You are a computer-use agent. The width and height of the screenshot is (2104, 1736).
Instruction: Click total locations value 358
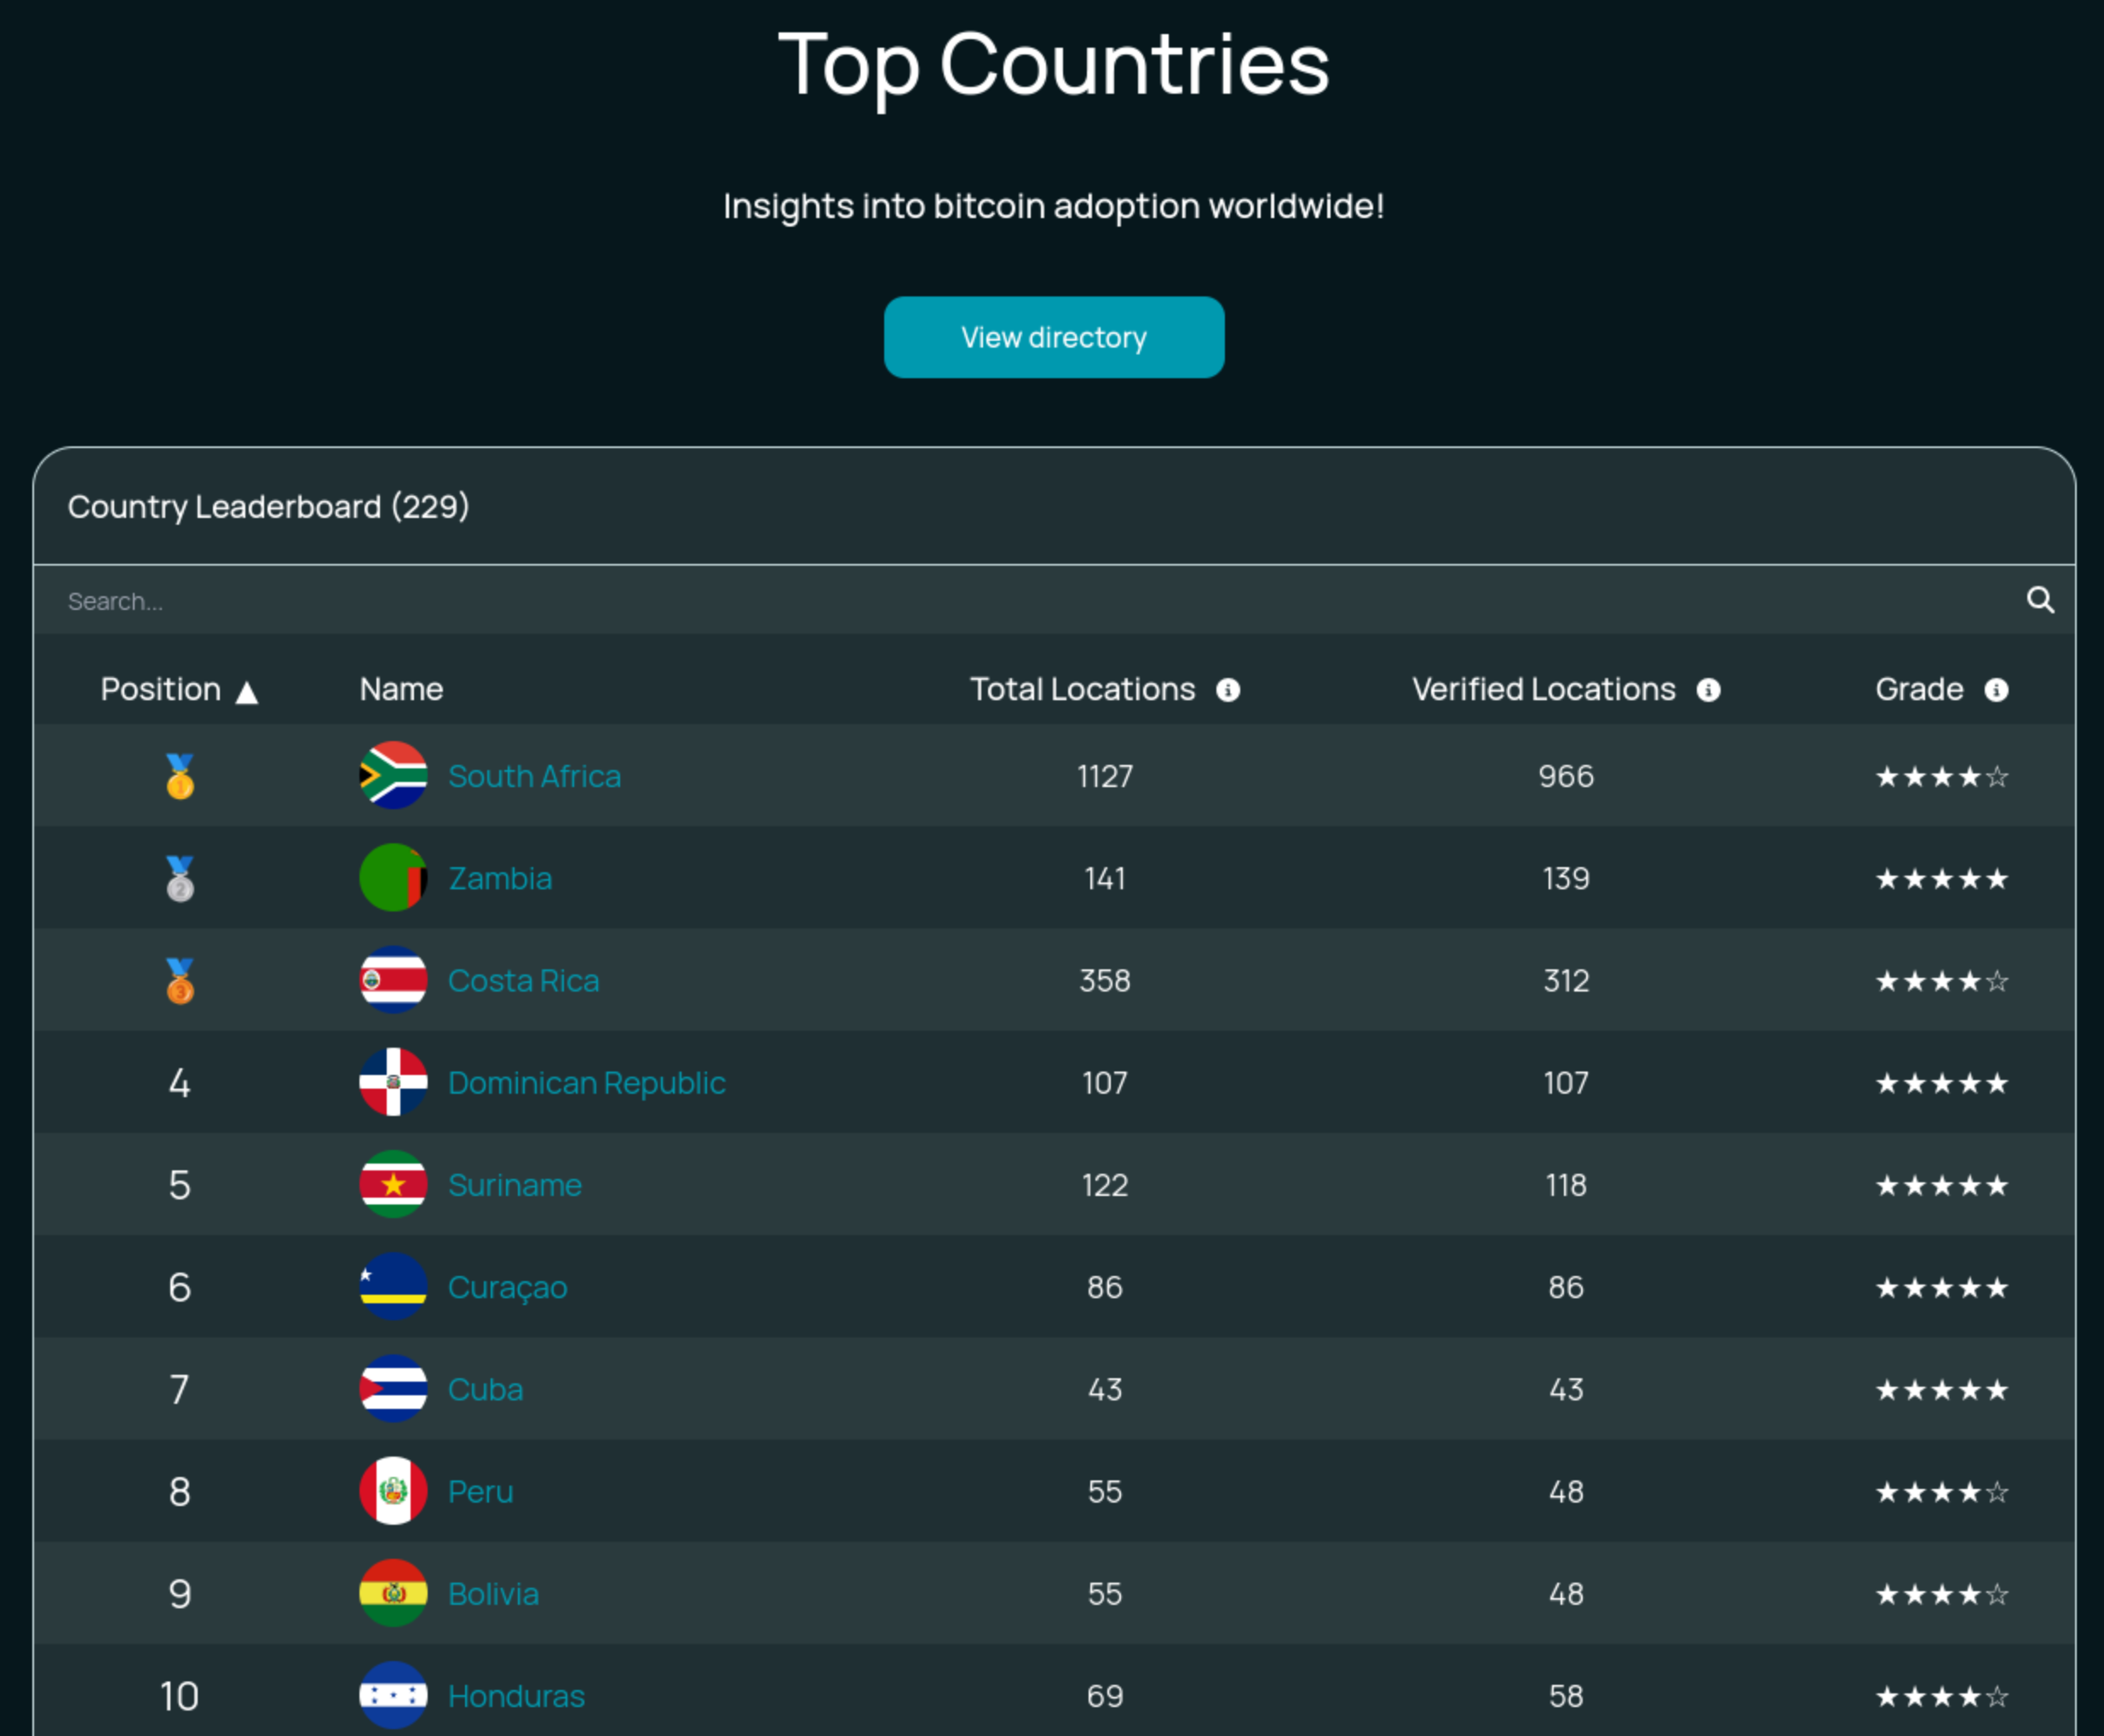tap(1105, 980)
